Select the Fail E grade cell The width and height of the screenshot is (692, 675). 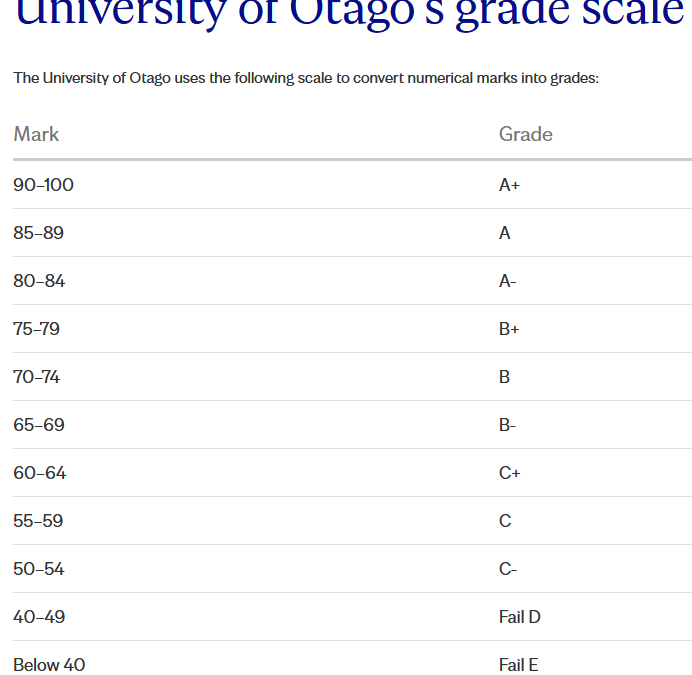coord(518,664)
